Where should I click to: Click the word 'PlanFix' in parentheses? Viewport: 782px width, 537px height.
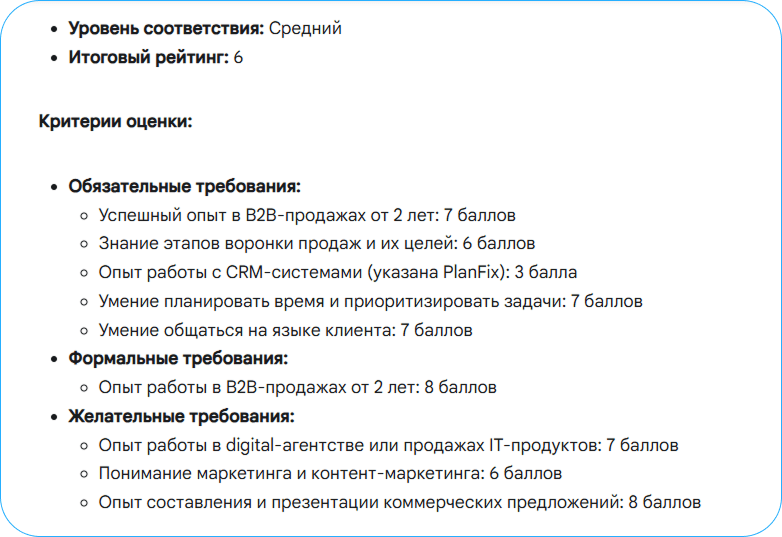471,272
